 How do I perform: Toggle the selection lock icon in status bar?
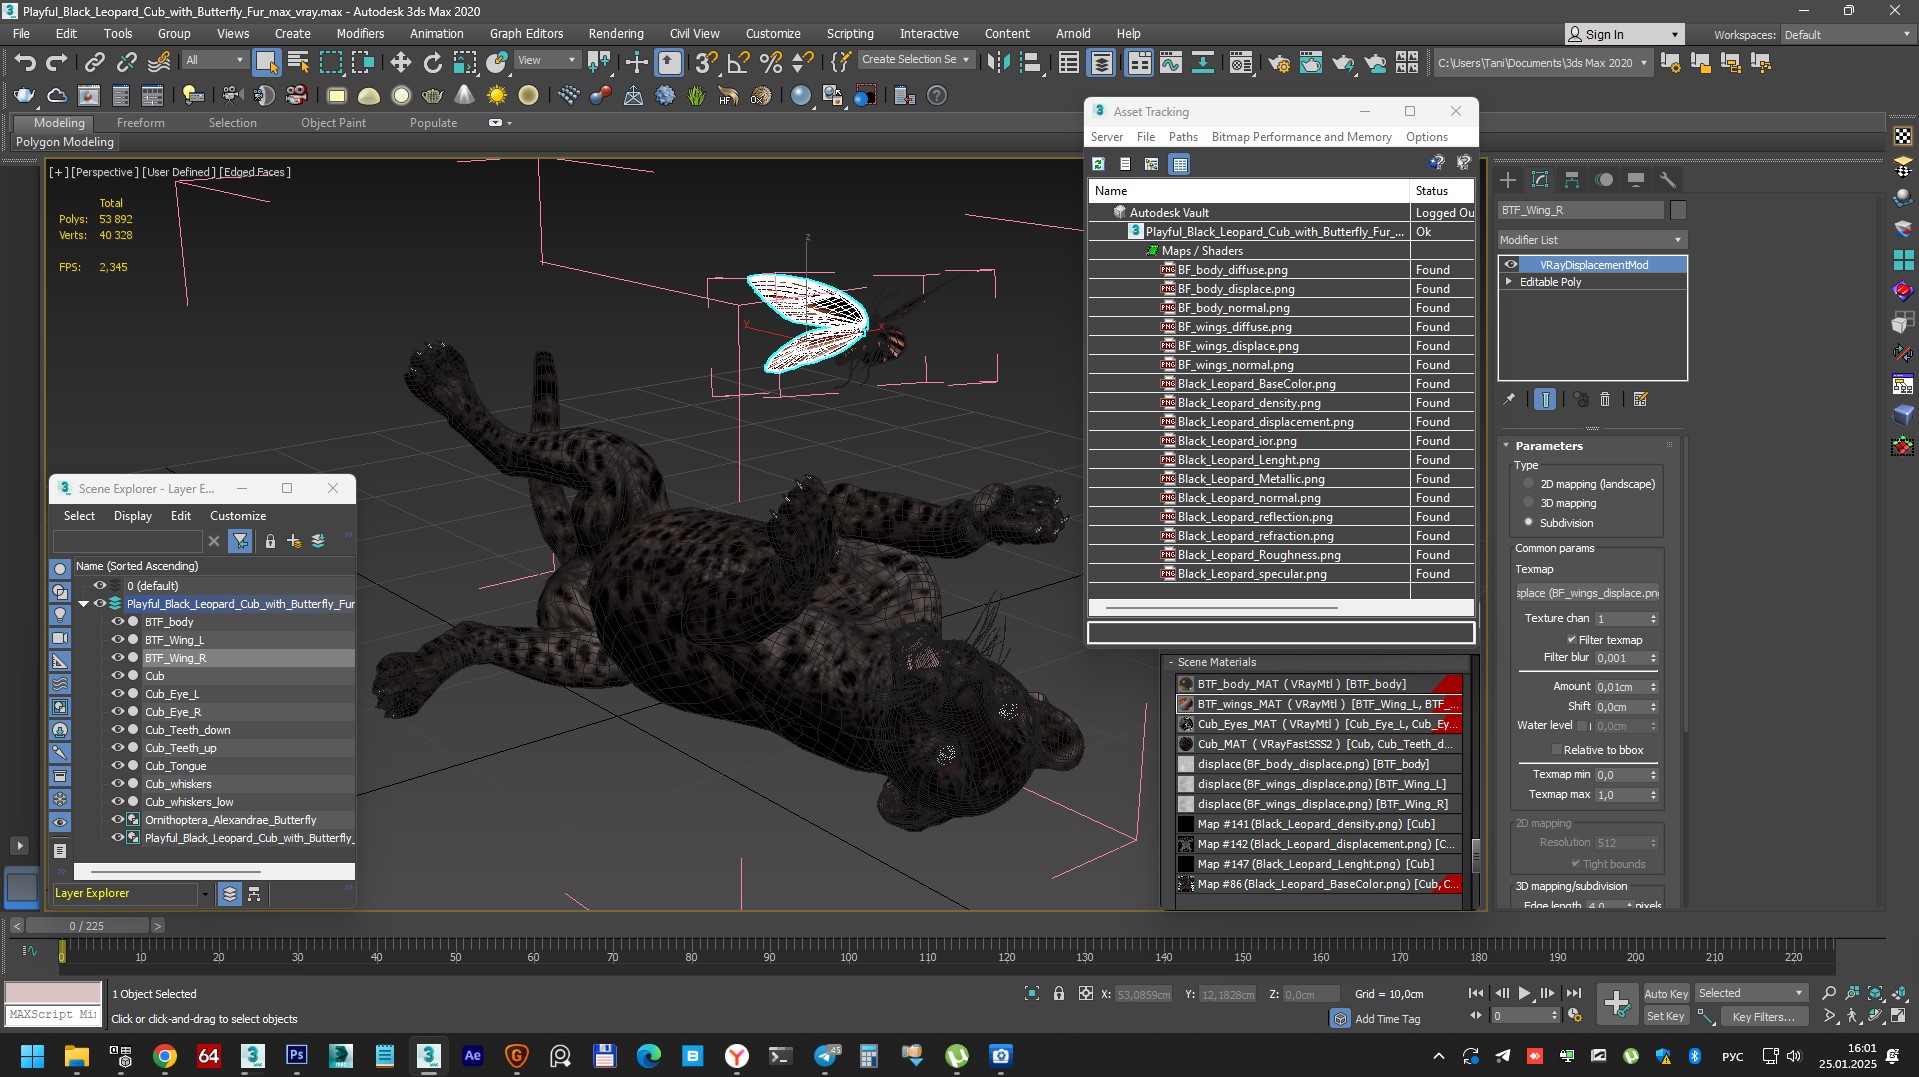pos(1058,993)
